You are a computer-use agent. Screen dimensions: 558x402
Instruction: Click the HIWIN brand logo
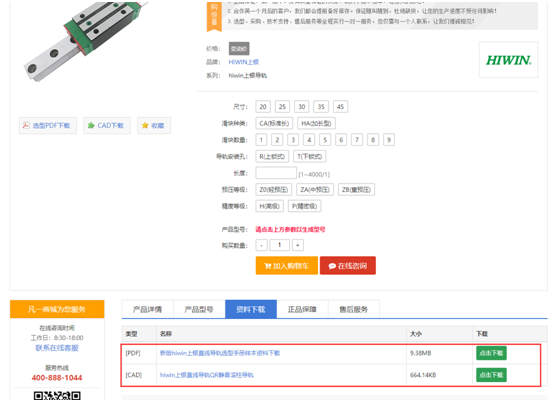pos(509,60)
